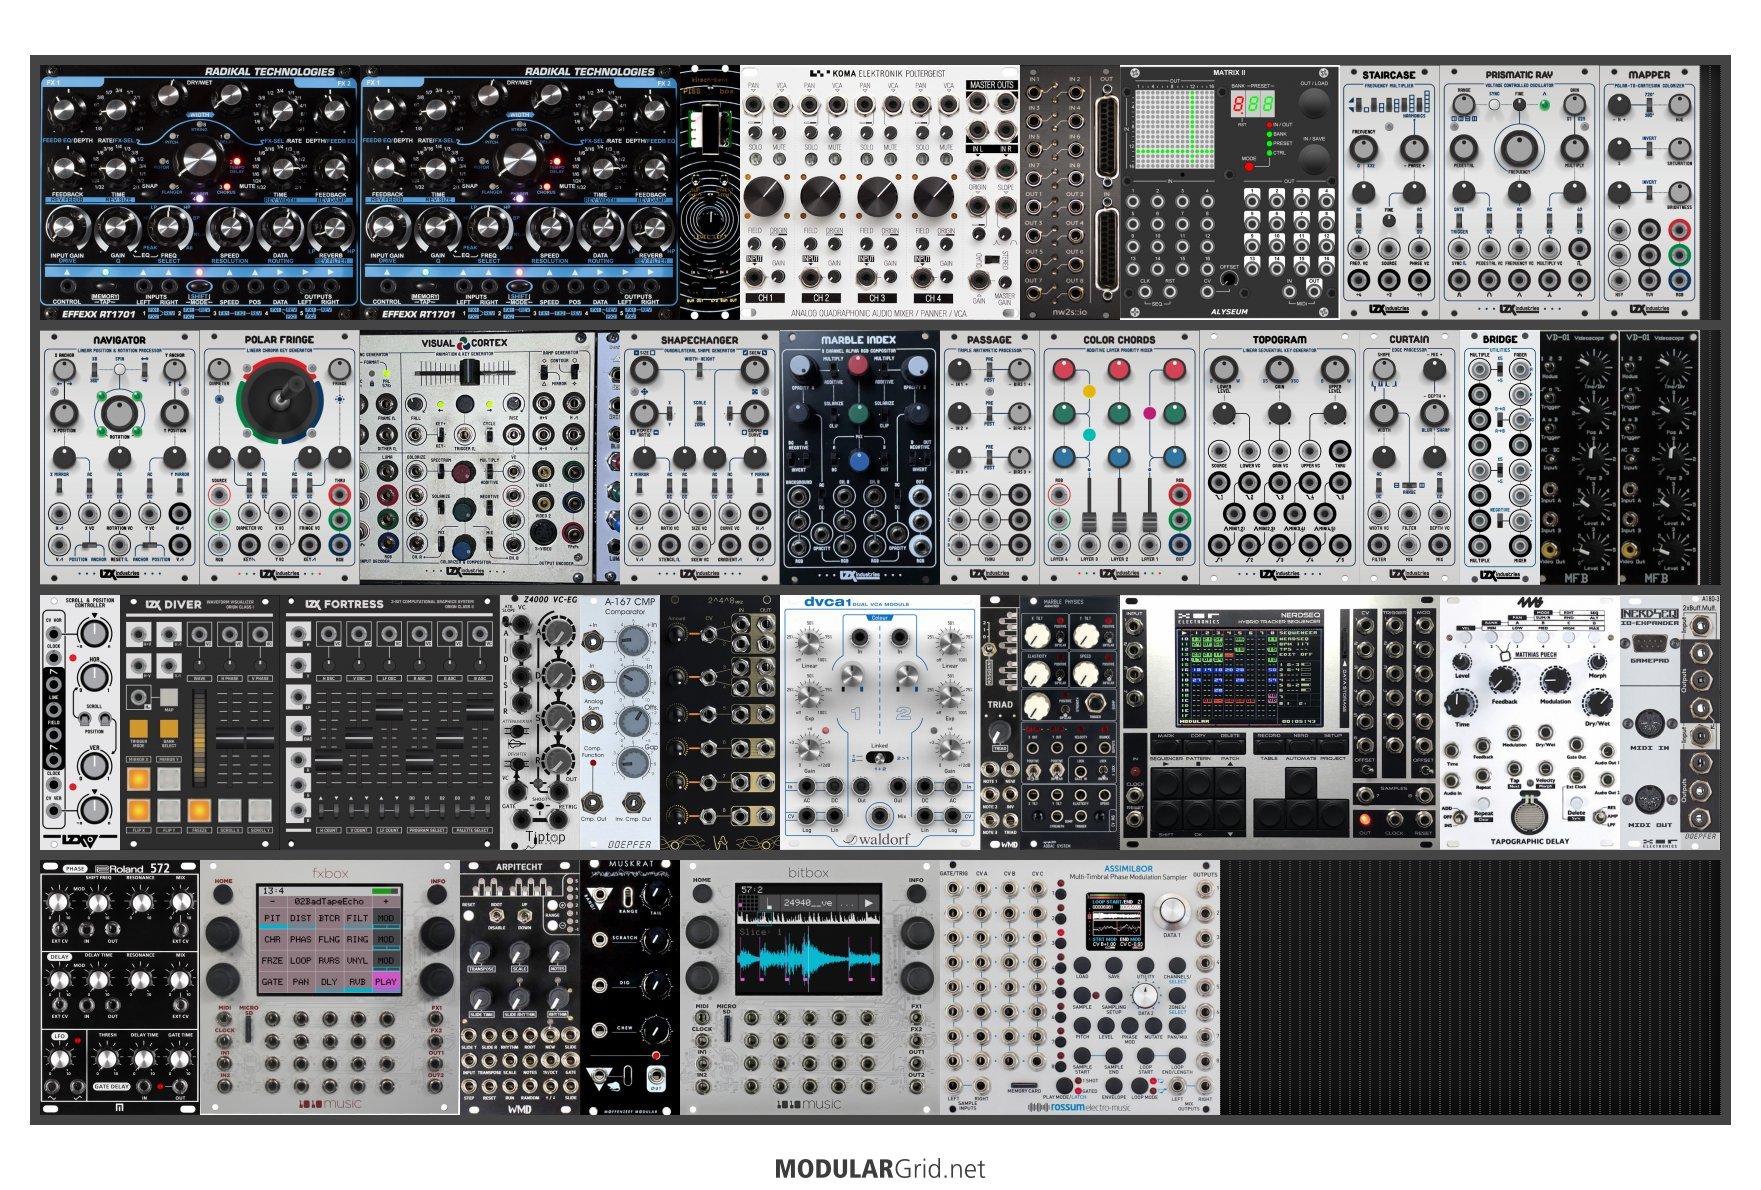The width and height of the screenshot is (1761, 1190).
Task: Push the Diver MAP button
Action: [169, 697]
